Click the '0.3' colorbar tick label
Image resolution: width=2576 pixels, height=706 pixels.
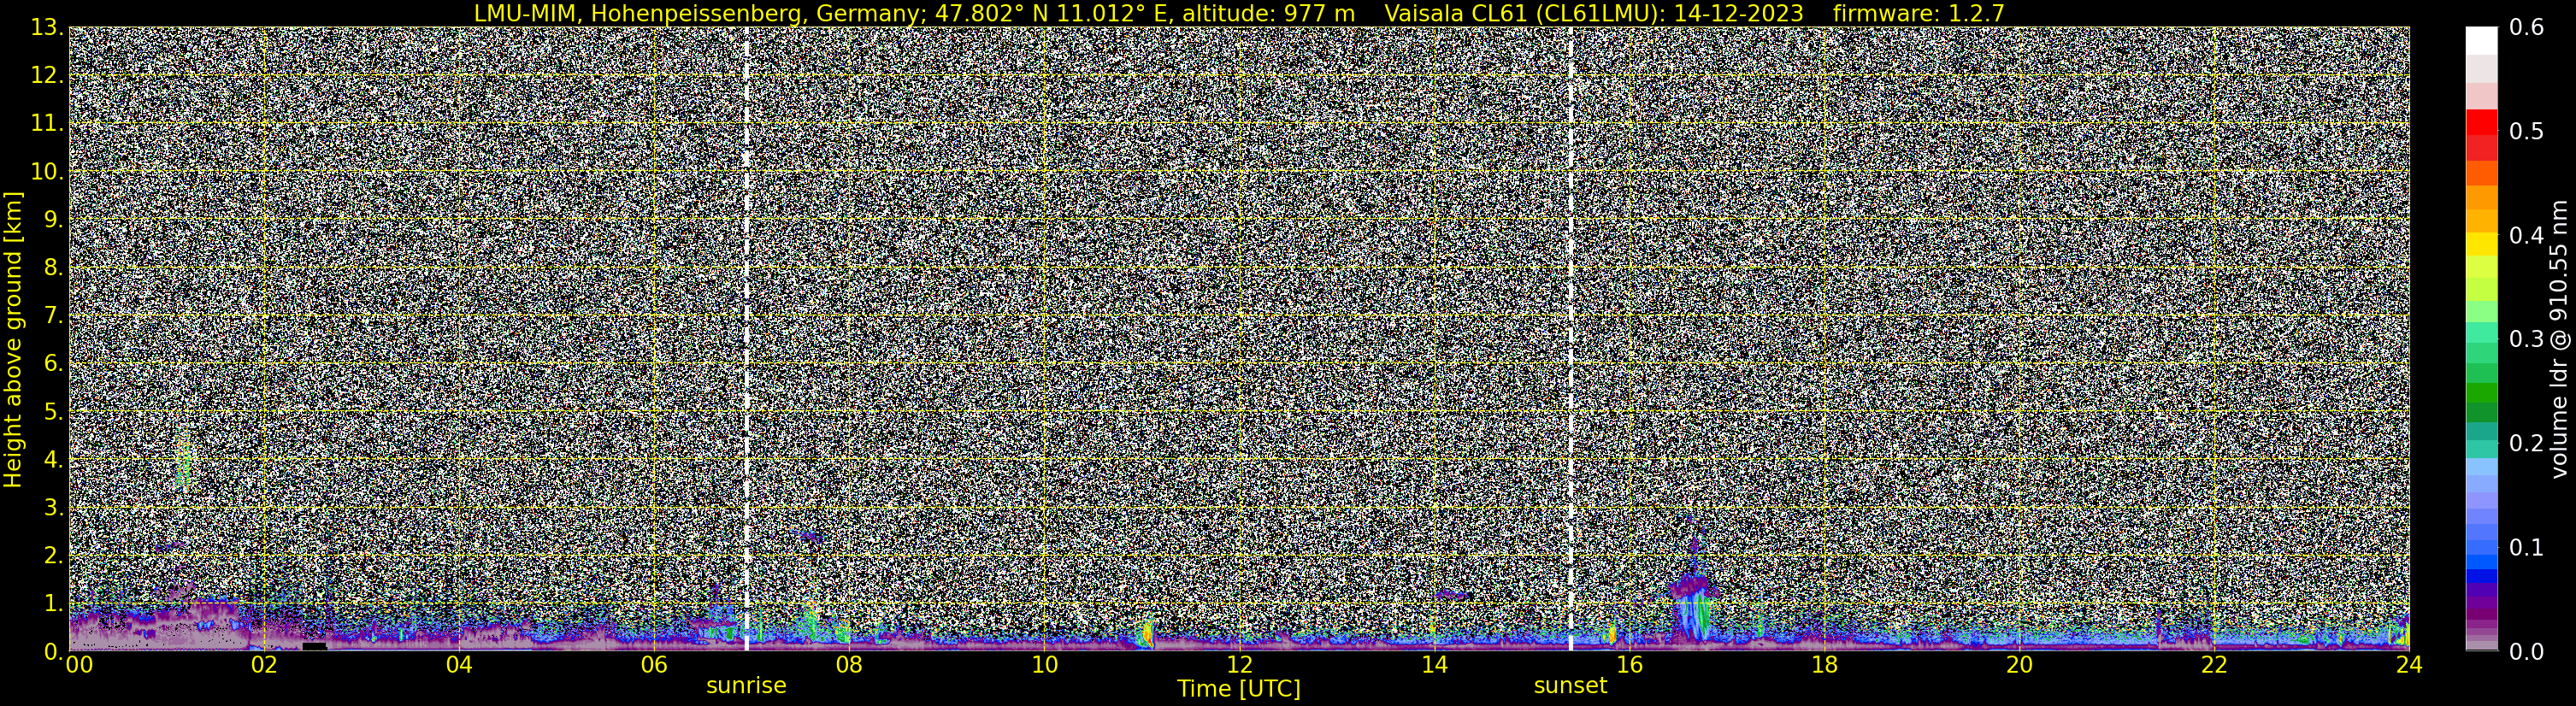coord(2527,339)
